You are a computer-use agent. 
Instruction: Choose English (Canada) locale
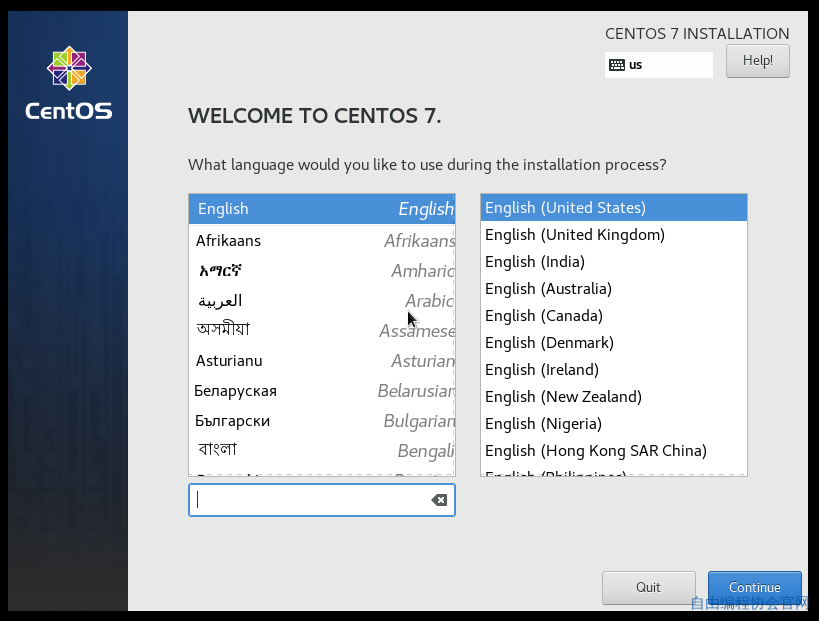click(614, 316)
